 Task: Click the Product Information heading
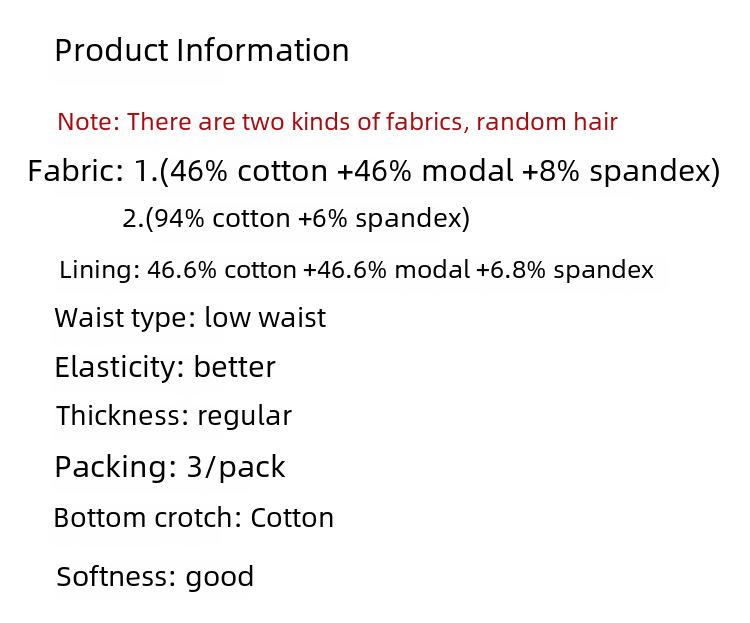pyautogui.click(x=202, y=50)
